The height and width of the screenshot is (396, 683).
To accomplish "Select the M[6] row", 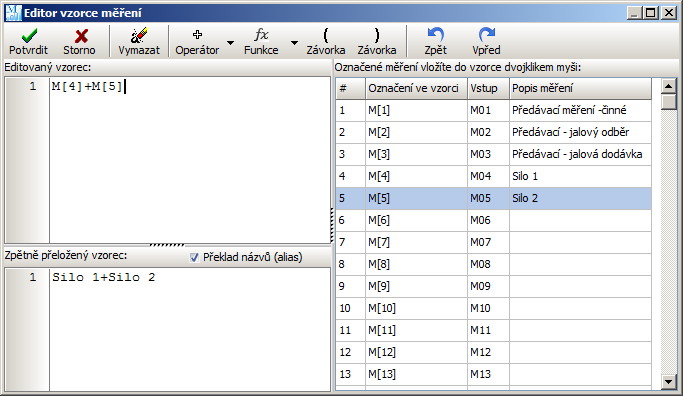I will pos(494,220).
